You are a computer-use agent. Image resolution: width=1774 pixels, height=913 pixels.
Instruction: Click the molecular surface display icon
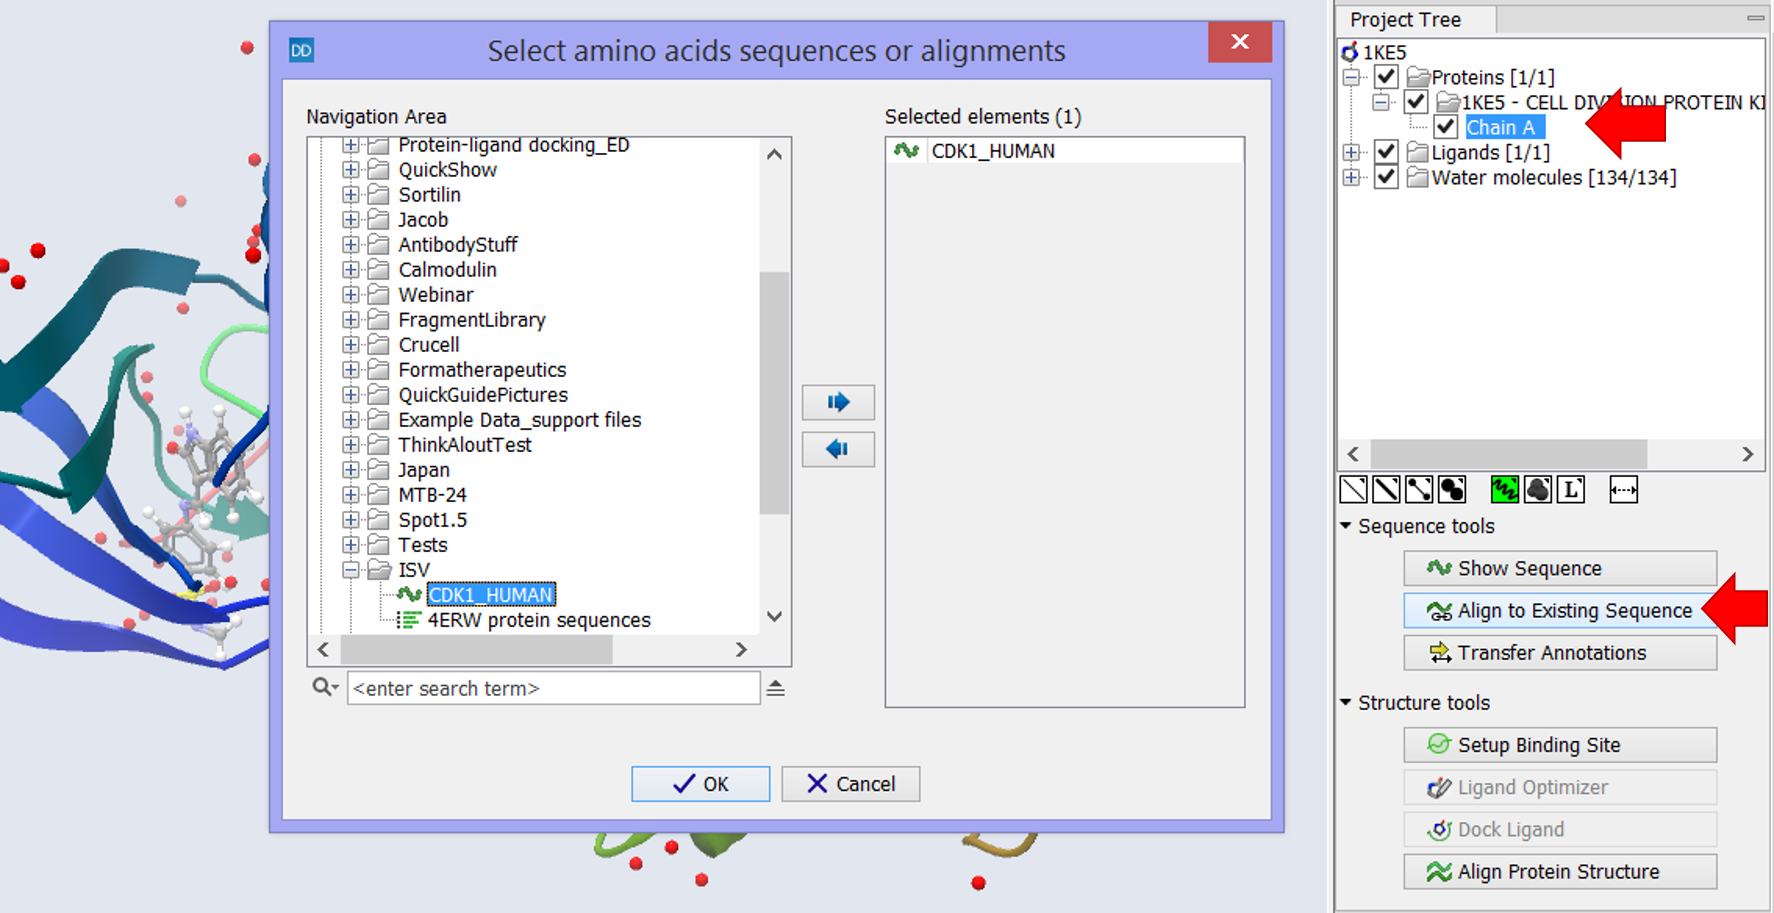[1539, 489]
